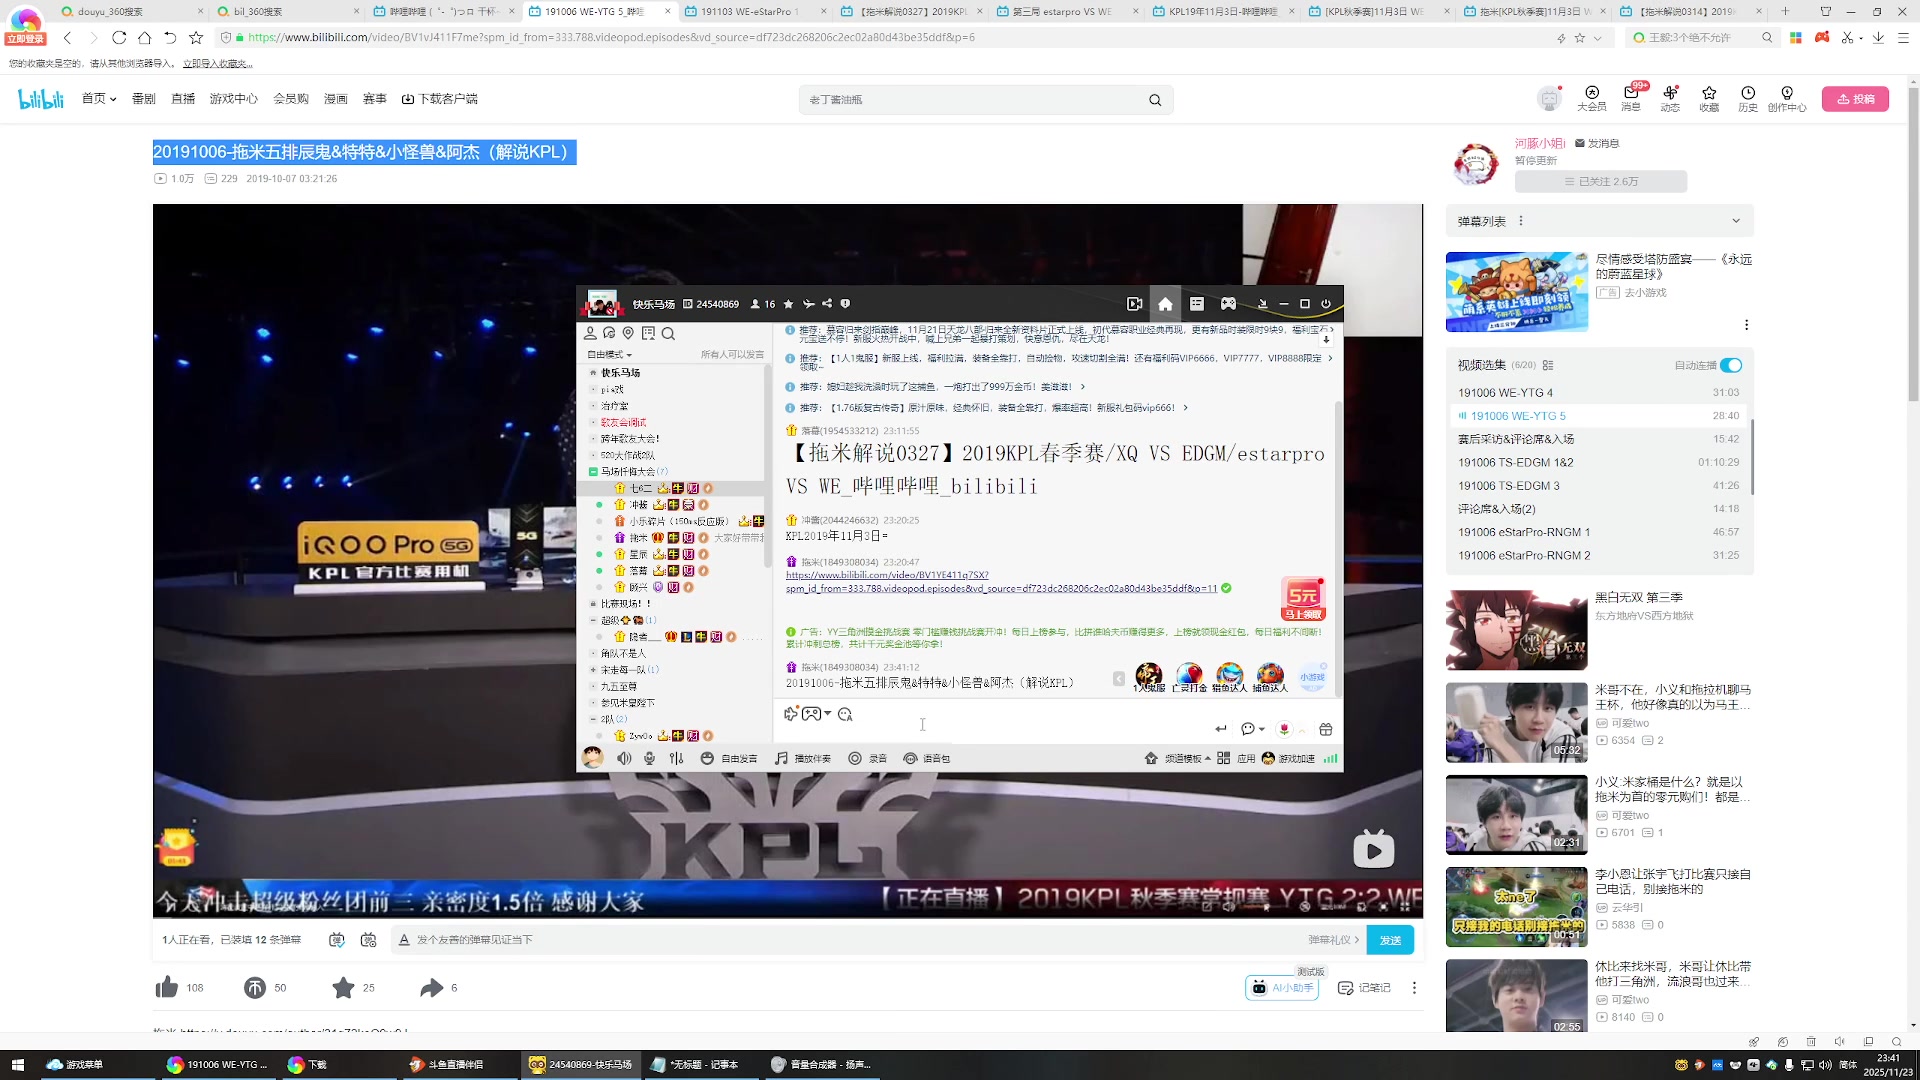Image resolution: width=1920 pixels, height=1080 pixels.
Task: Open the 首页 dropdown in header
Action: [x=99, y=99]
